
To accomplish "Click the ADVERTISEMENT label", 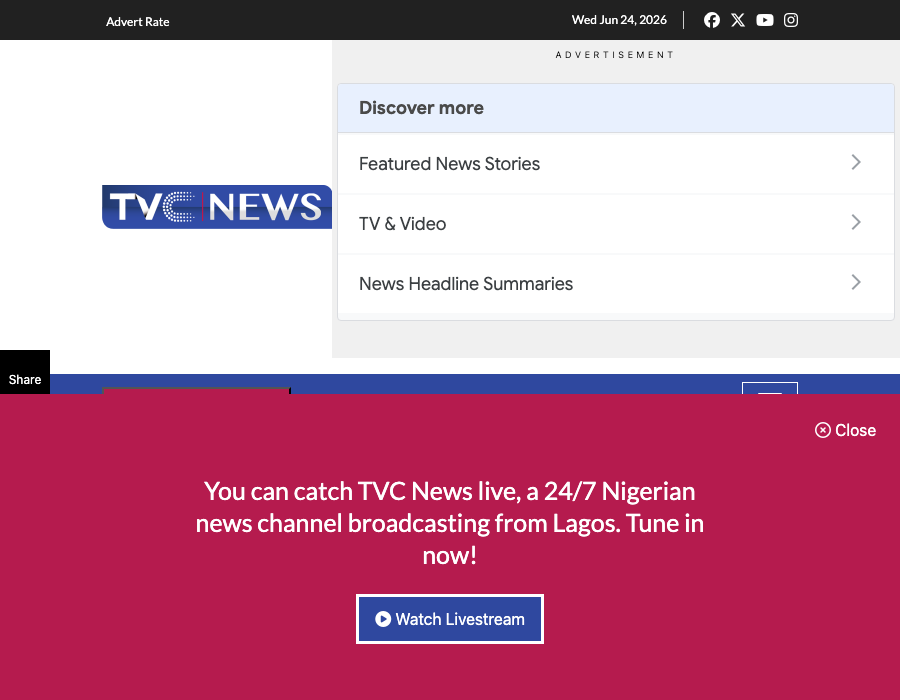I will (615, 55).
